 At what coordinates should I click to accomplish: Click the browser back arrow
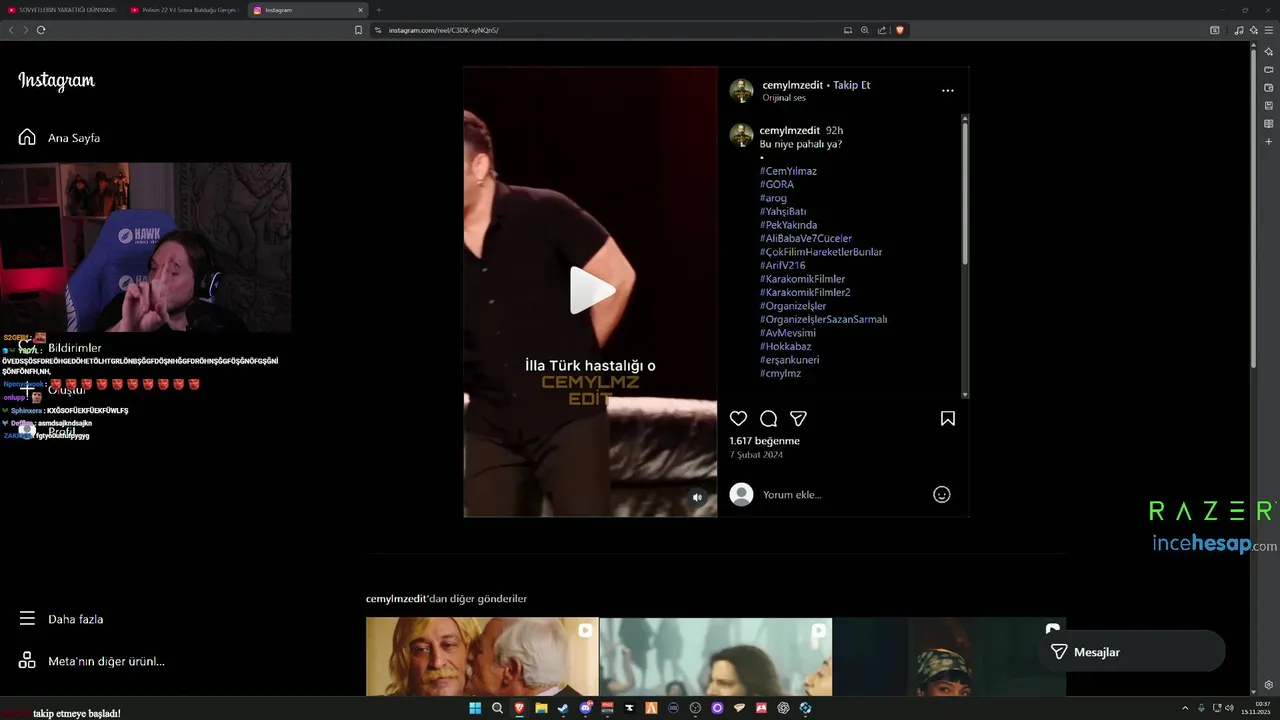[x=11, y=30]
